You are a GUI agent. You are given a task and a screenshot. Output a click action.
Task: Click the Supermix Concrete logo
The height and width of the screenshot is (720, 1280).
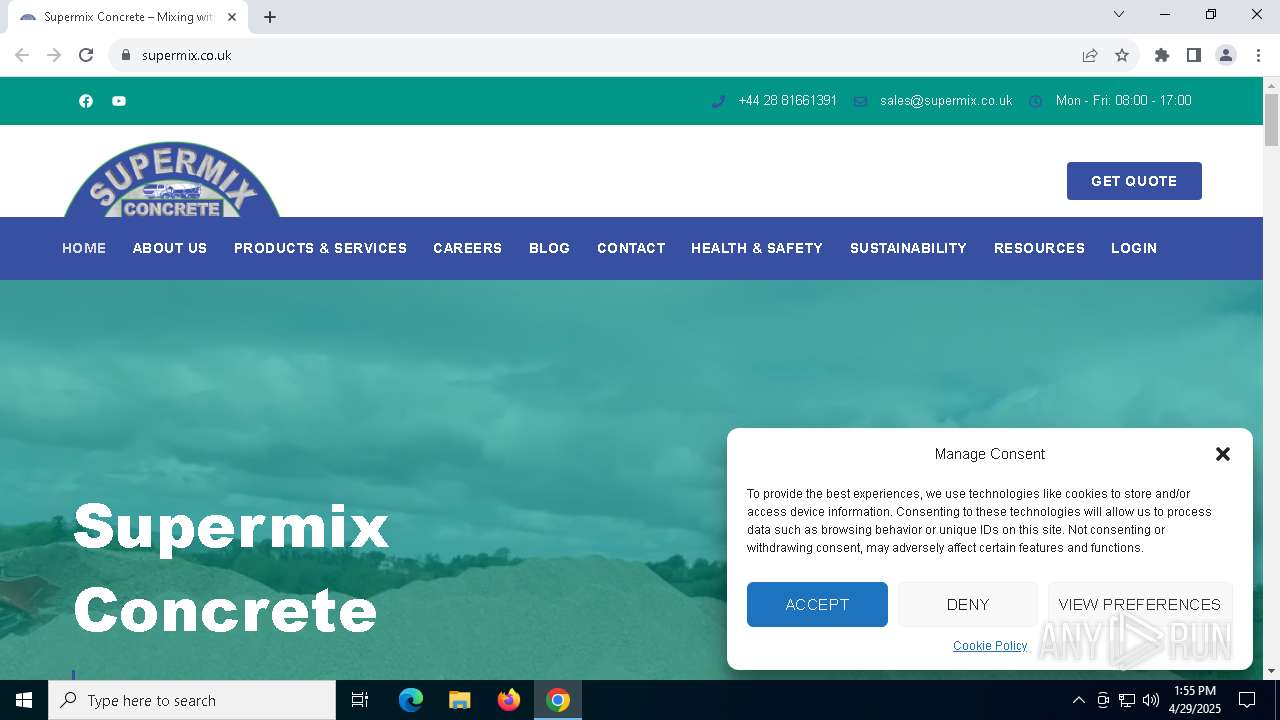172,179
